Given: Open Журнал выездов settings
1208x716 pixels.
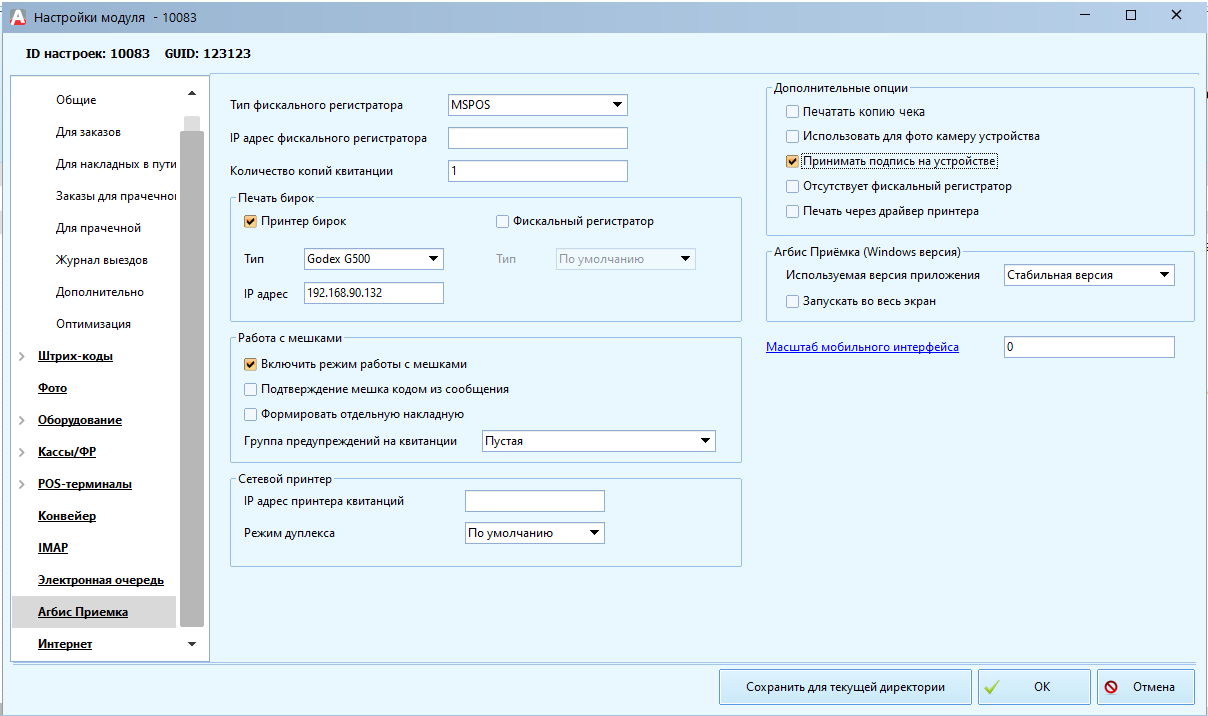Looking at the screenshot, I should click(x=102, y=260).
